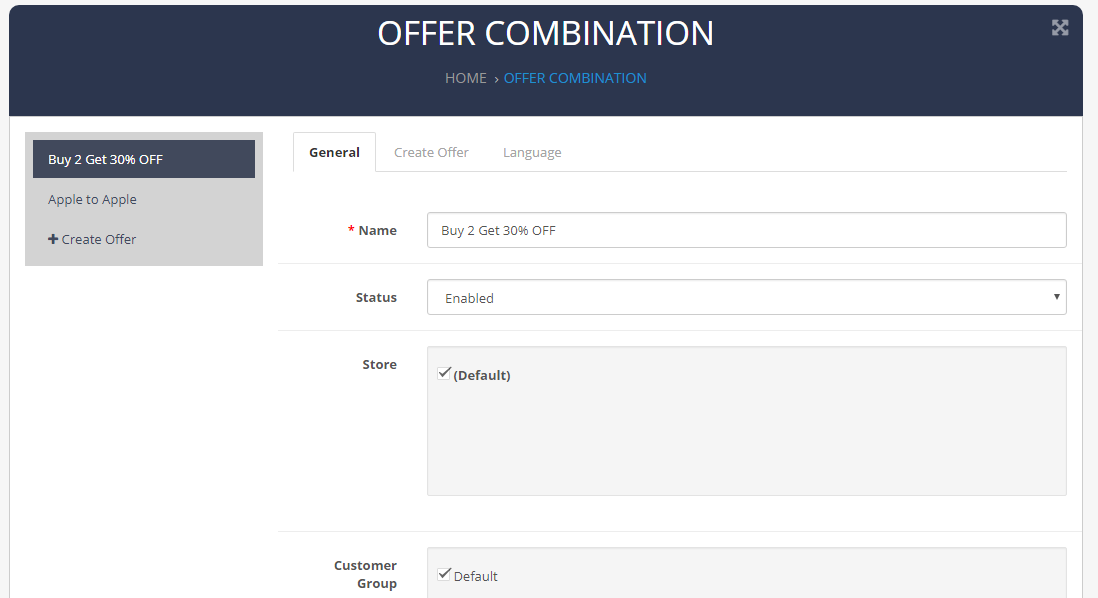Viewport: 1098px width, 598px height.
Task: Click the fullscreen expand icon in header
Action: point(1059,27)
